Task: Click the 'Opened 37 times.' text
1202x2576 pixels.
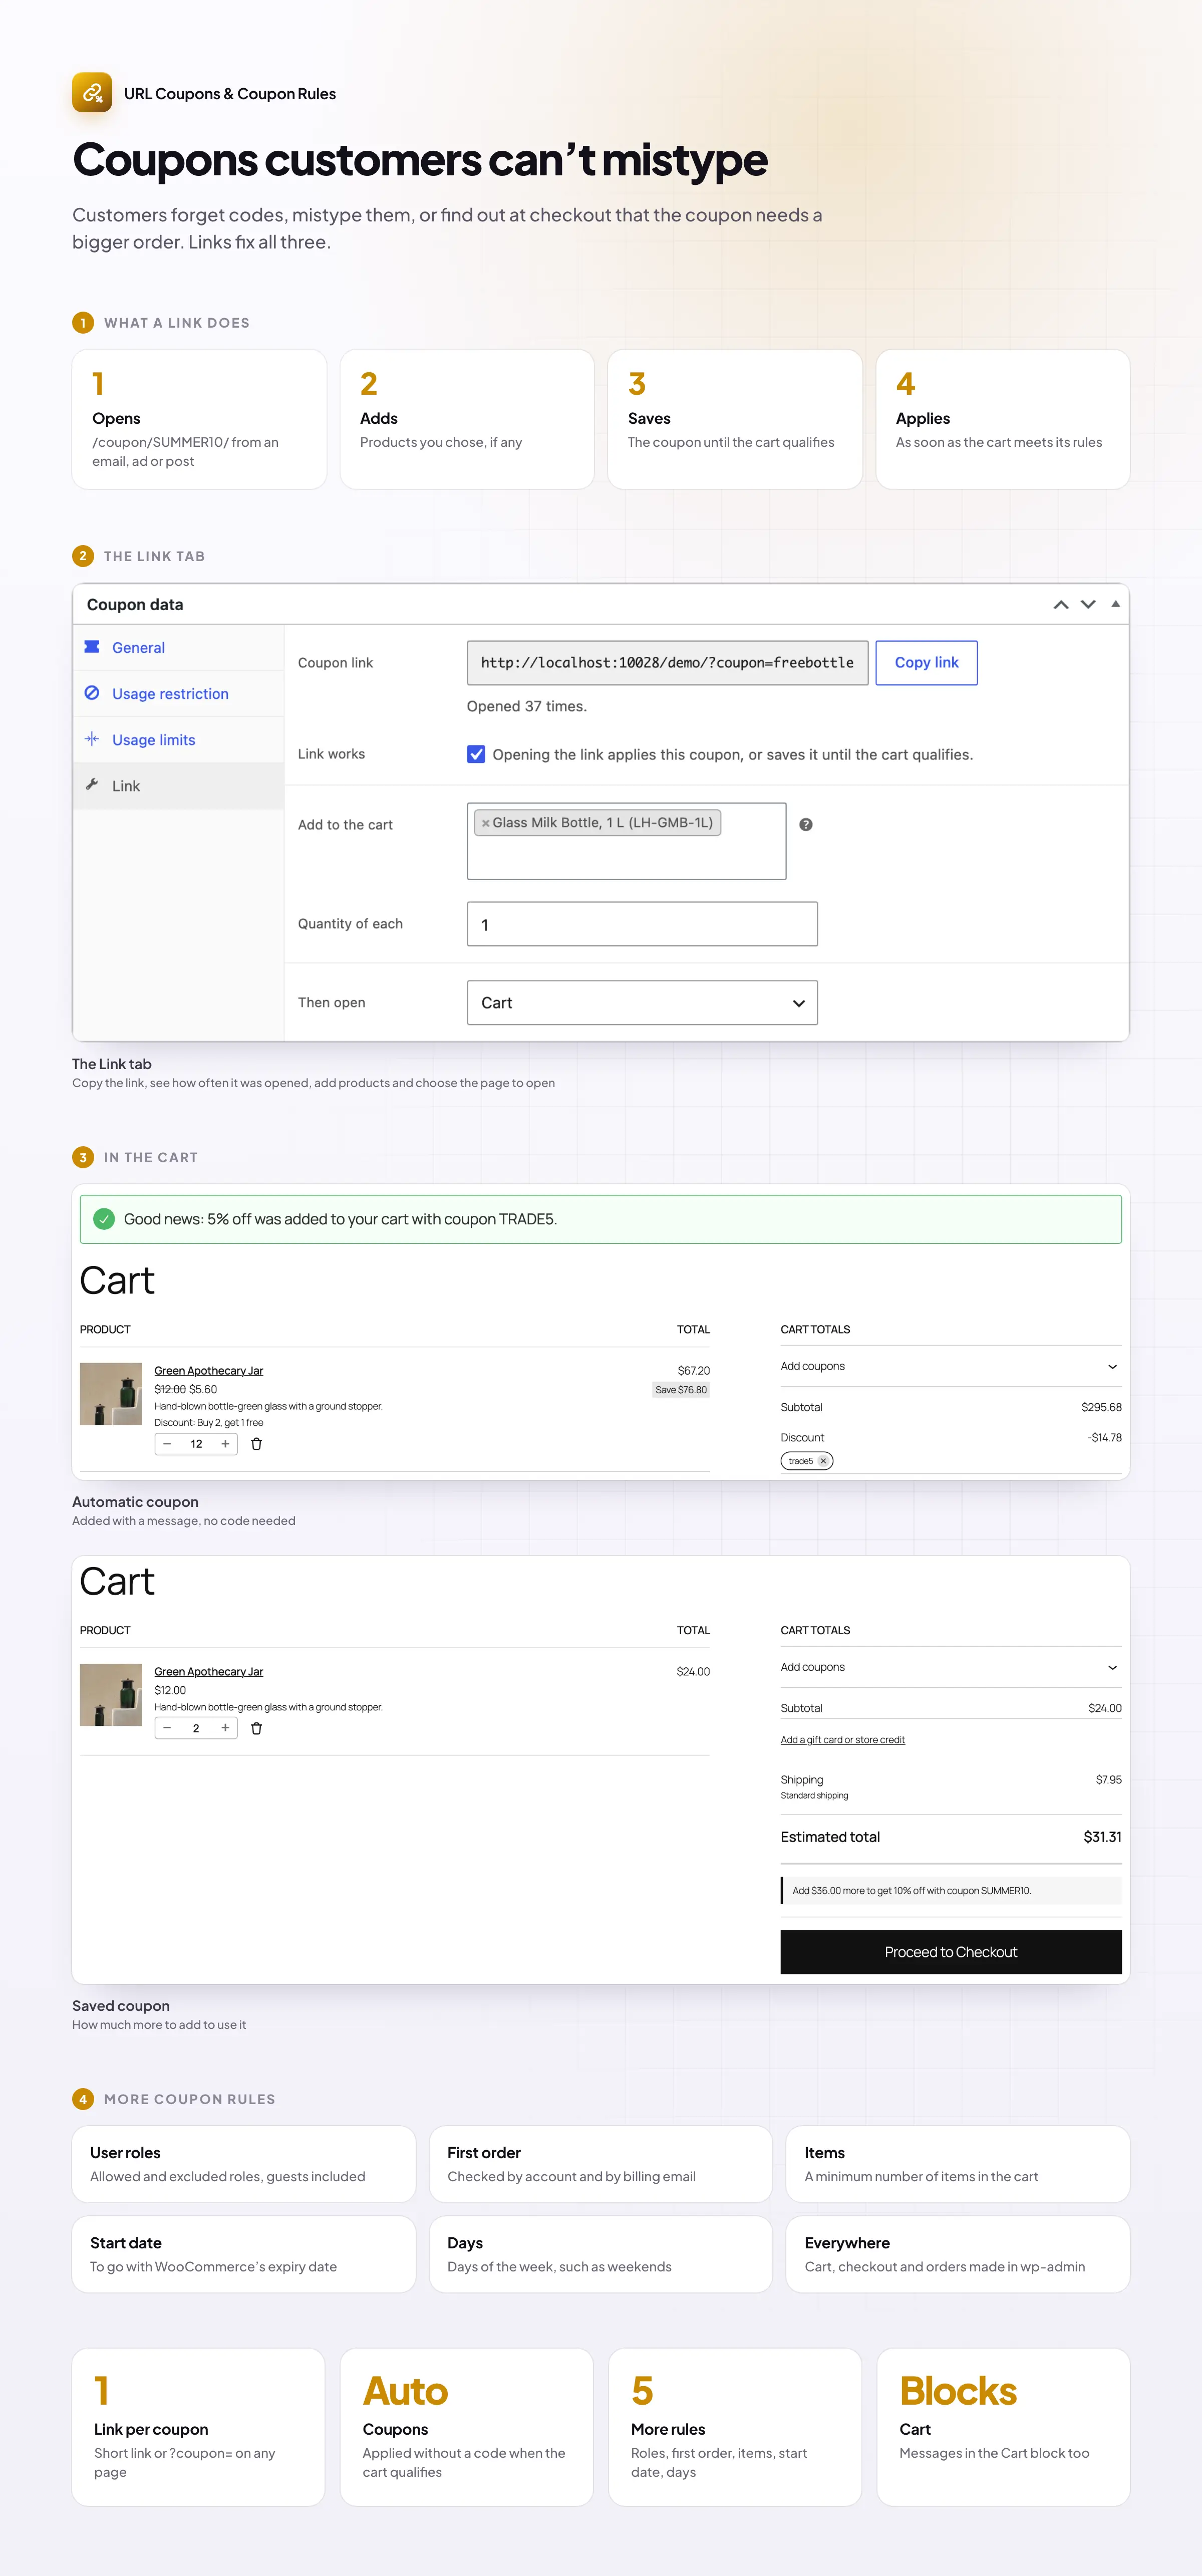Action: [527, 707]
